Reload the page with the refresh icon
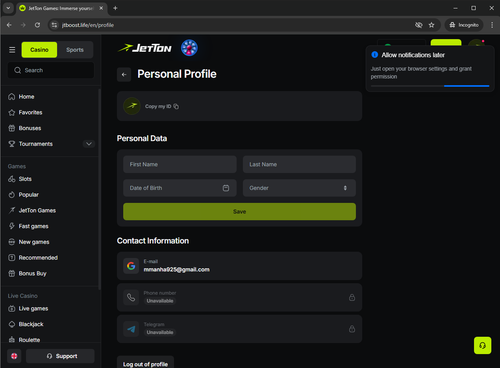The width and height of the screenshot is (500, 368). click(37, 25)
